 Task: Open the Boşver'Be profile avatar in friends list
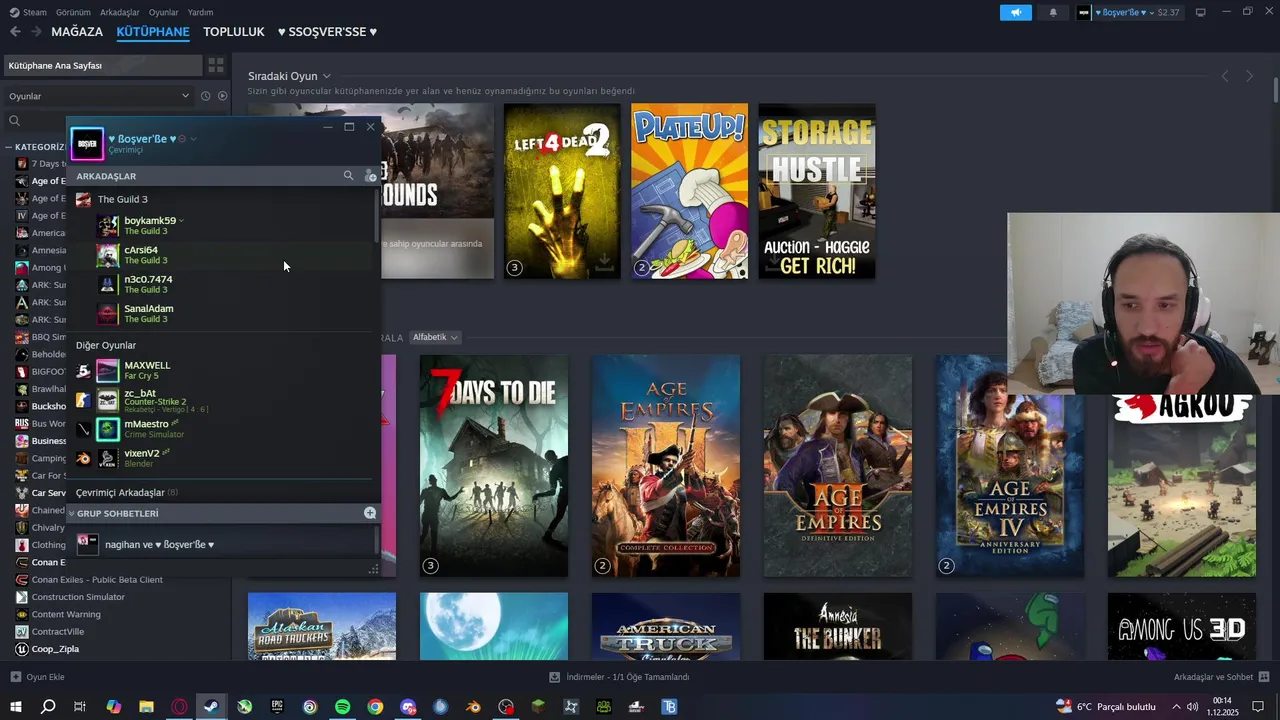tap(87, 143)
